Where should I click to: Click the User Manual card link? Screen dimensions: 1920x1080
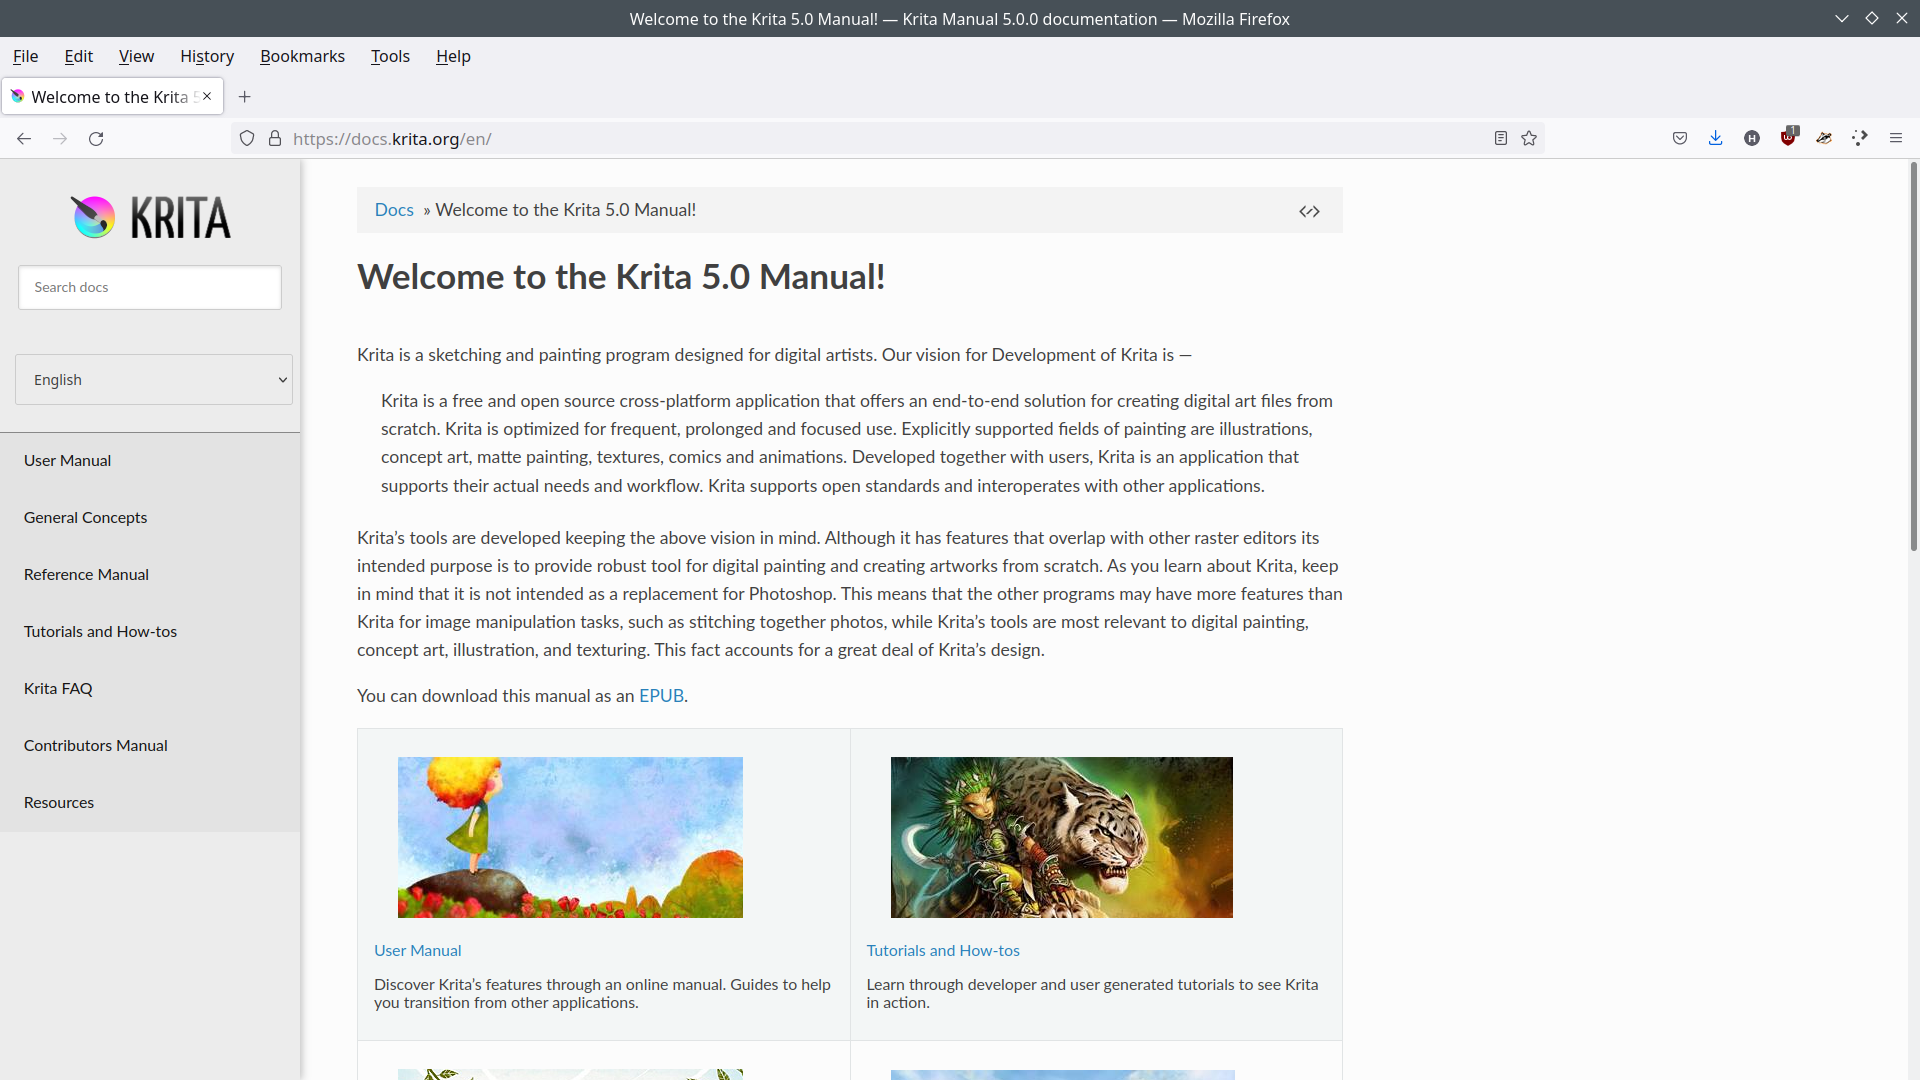418,951
